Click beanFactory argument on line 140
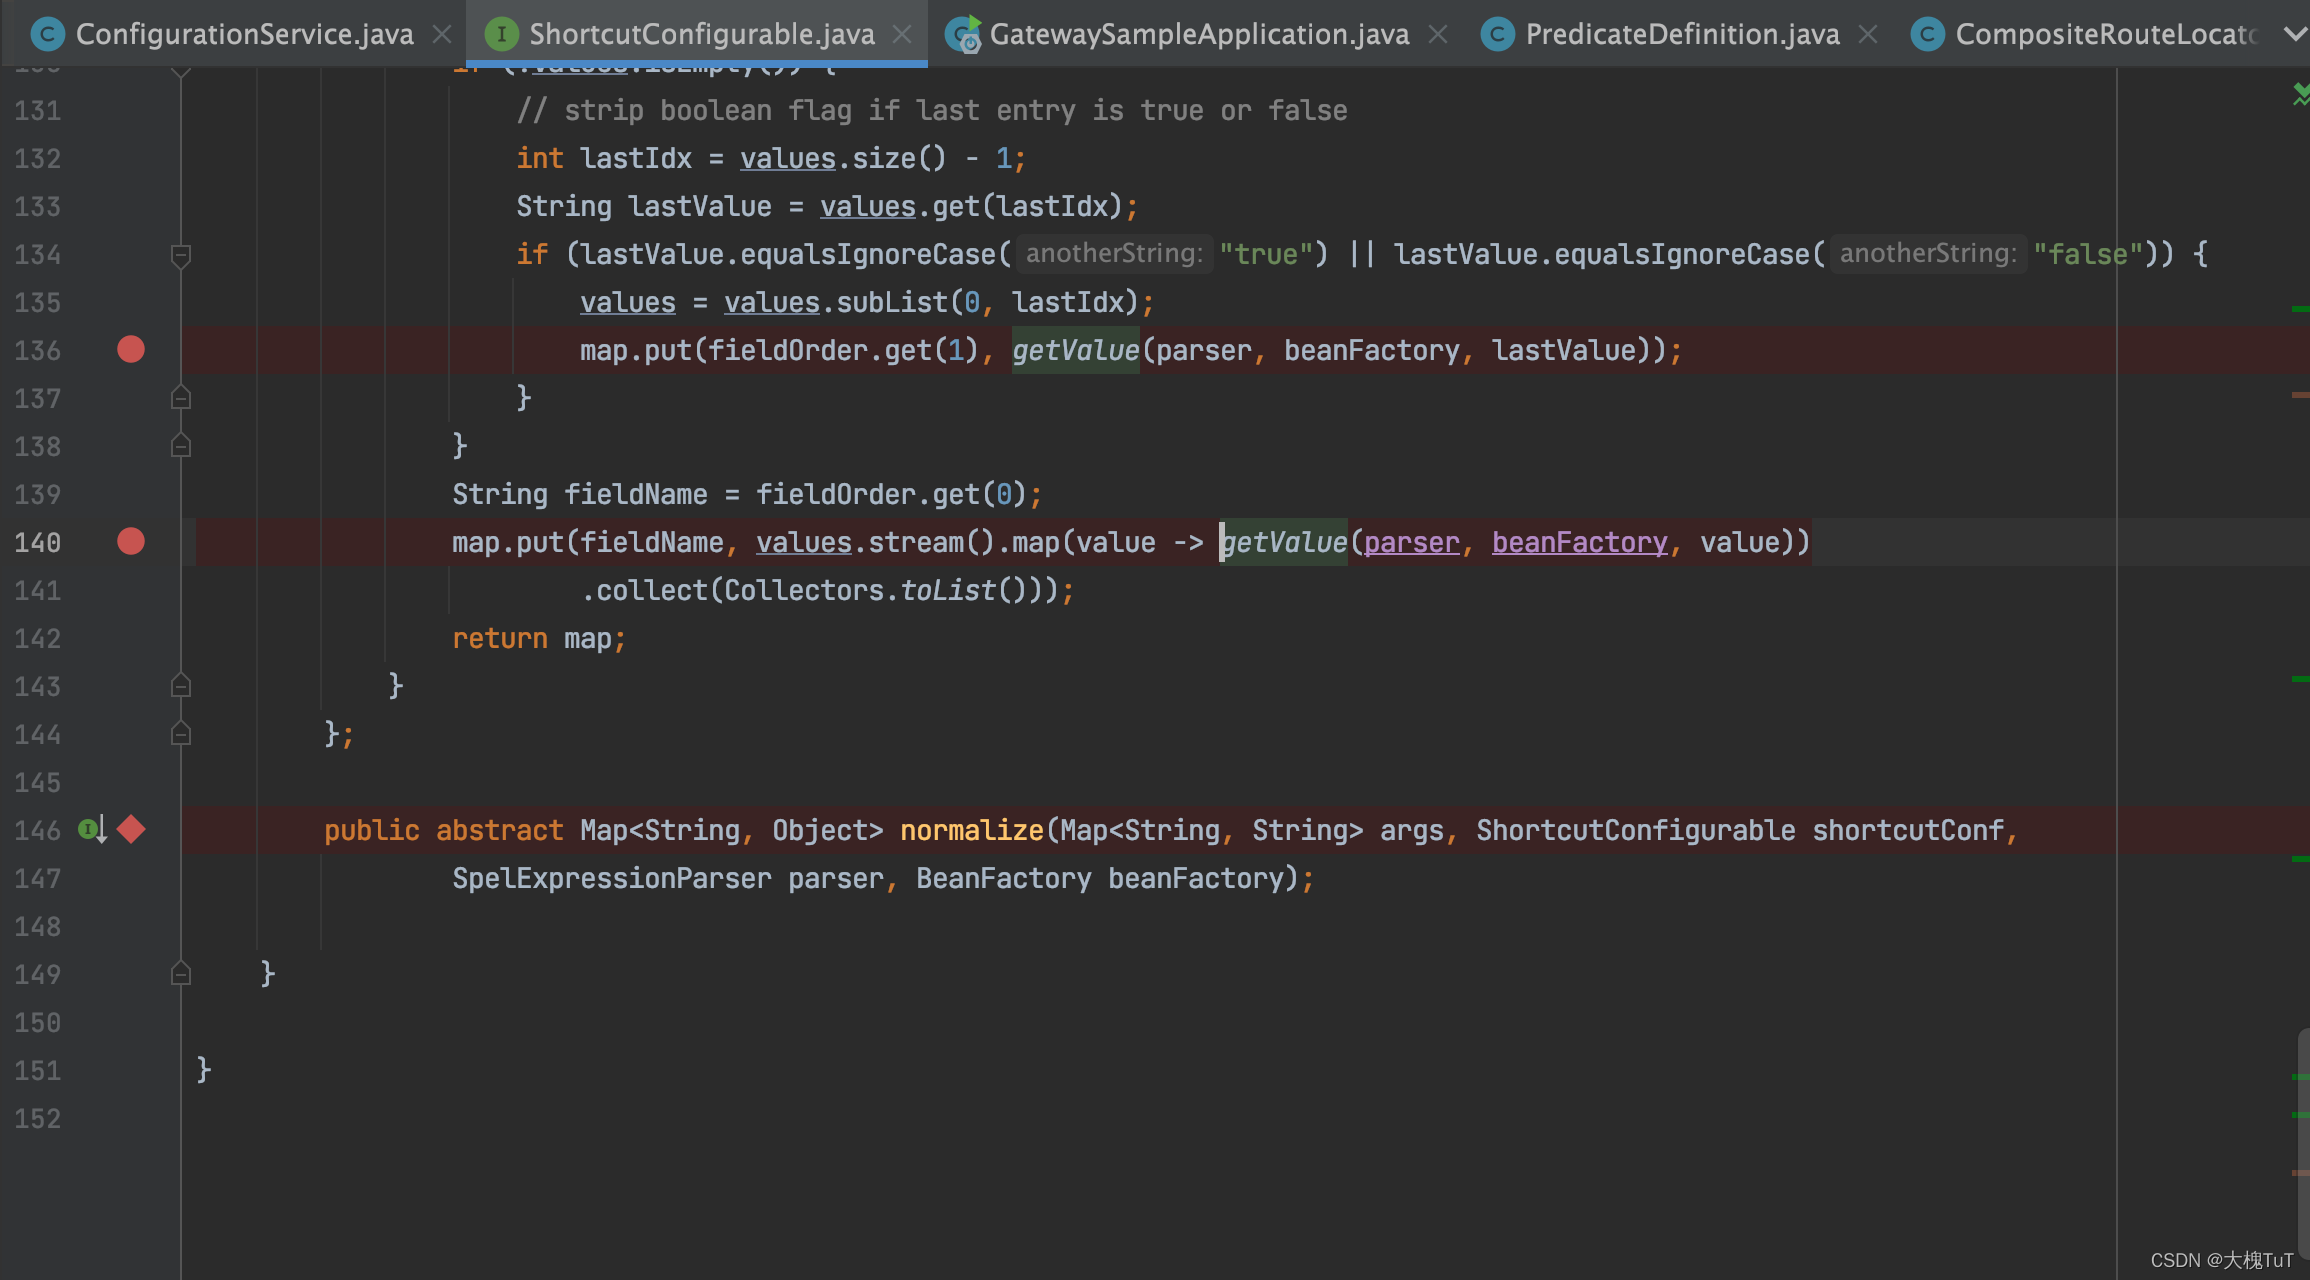 point(1580,542)
